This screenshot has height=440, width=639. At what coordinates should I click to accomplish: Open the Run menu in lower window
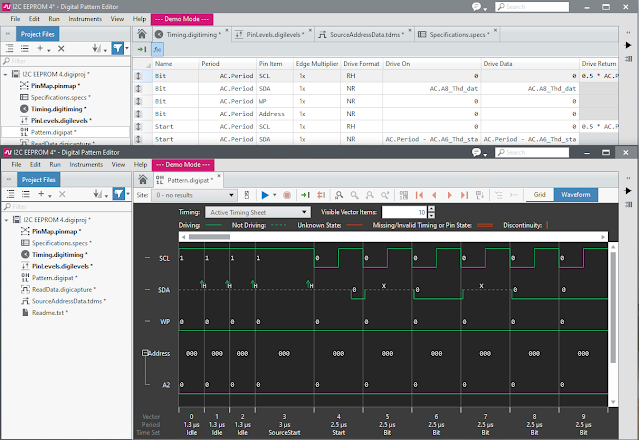(55, 165)
